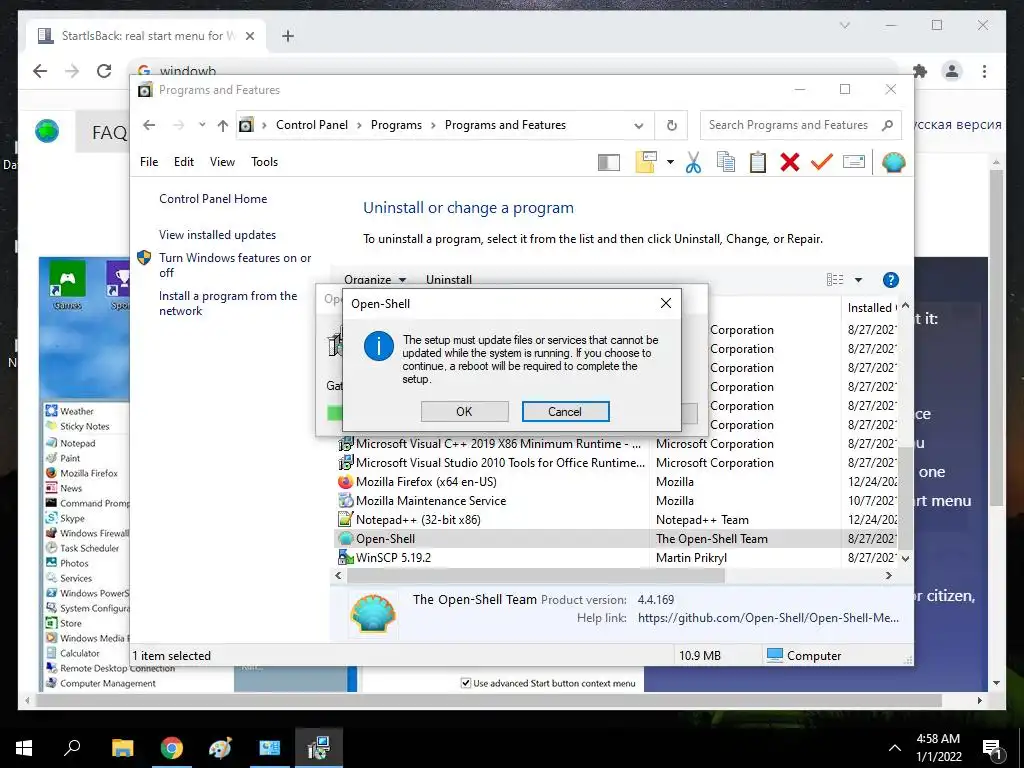Open recent locations dropdown arrow
The height and width of the screenshot is (768, 1024).
202,125
